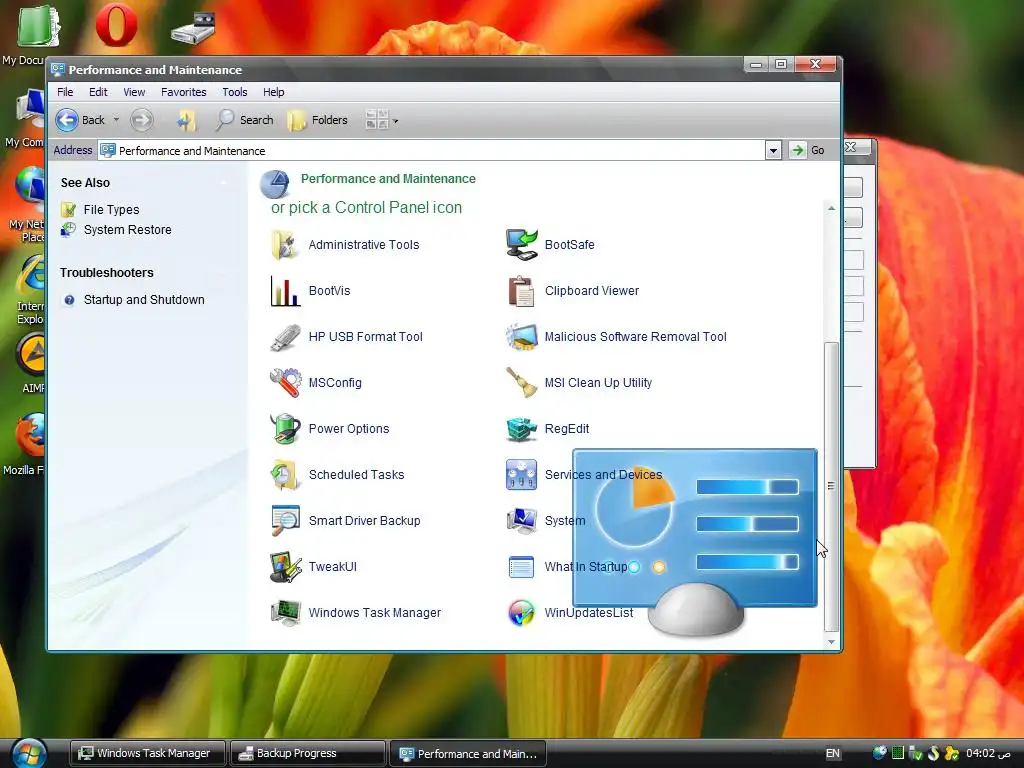Open Startup and Shutdown troubleshooter link
The image size is (1024, 768).
(x=144, y=300)
